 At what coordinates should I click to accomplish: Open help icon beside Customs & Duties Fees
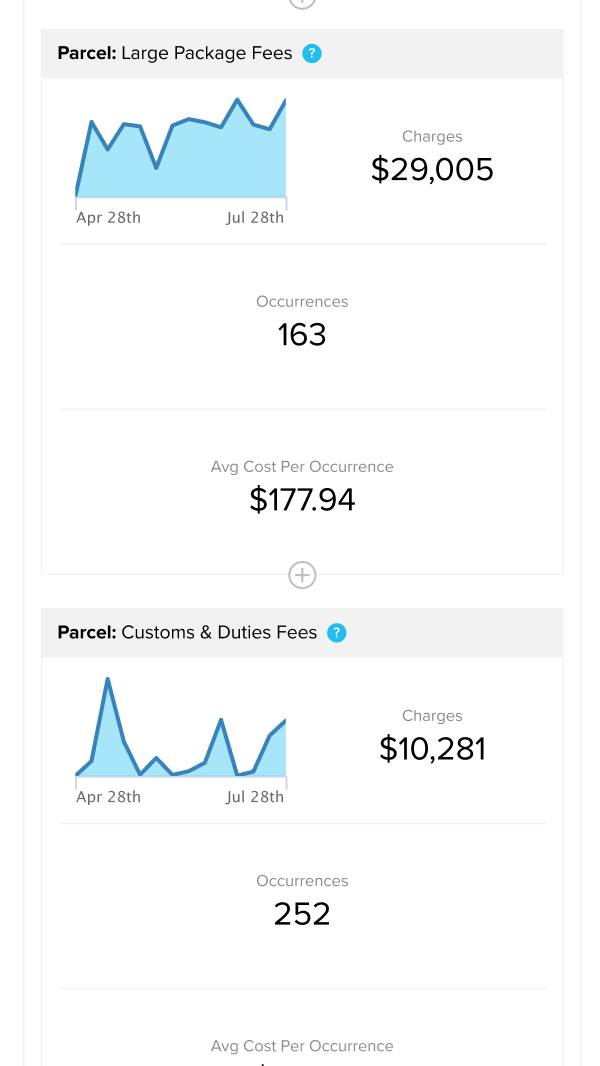pyautogui.click(x=336, y=633)
